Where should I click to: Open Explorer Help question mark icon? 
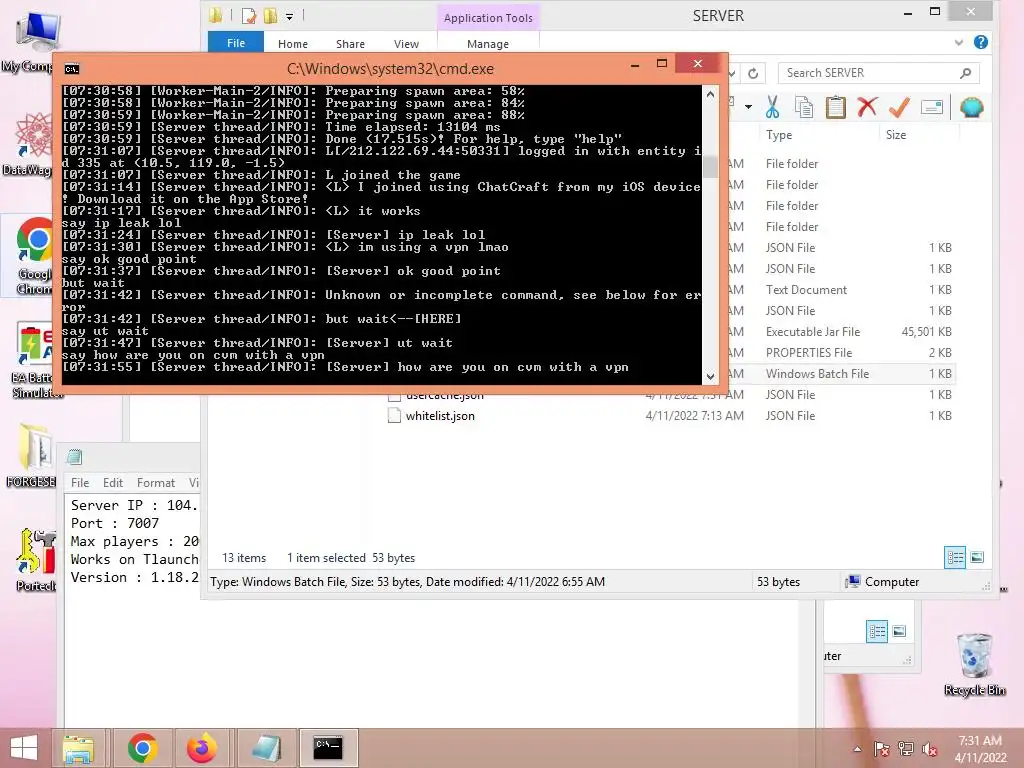point(980,42)
